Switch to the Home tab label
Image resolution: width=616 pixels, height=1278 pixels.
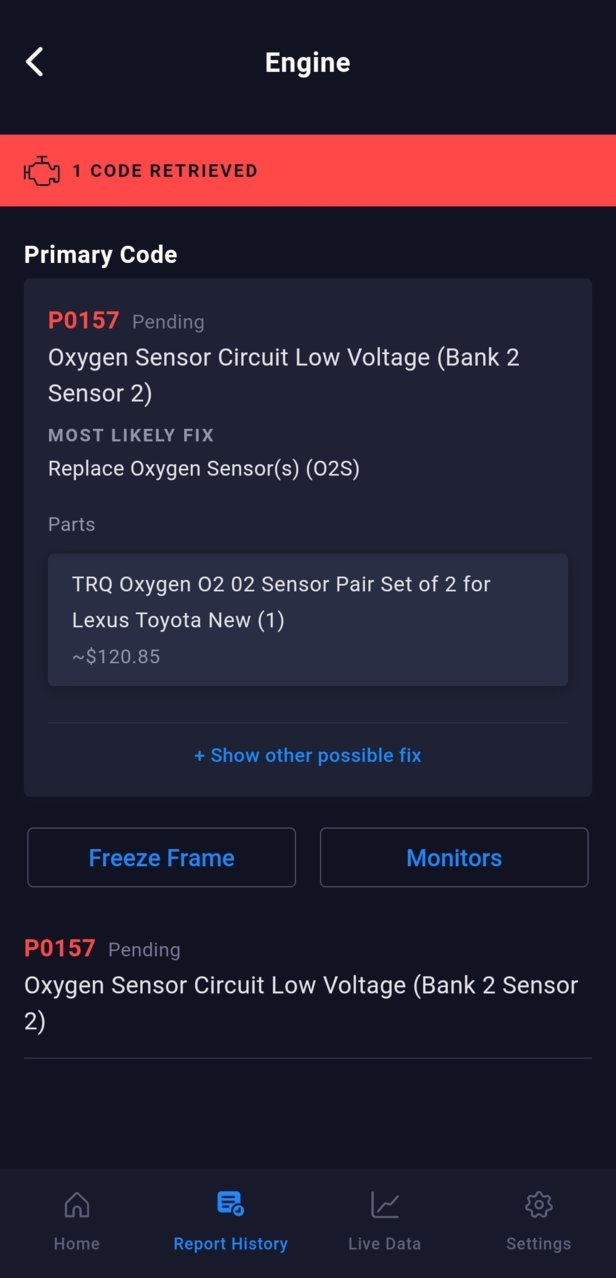point(76,1244)
